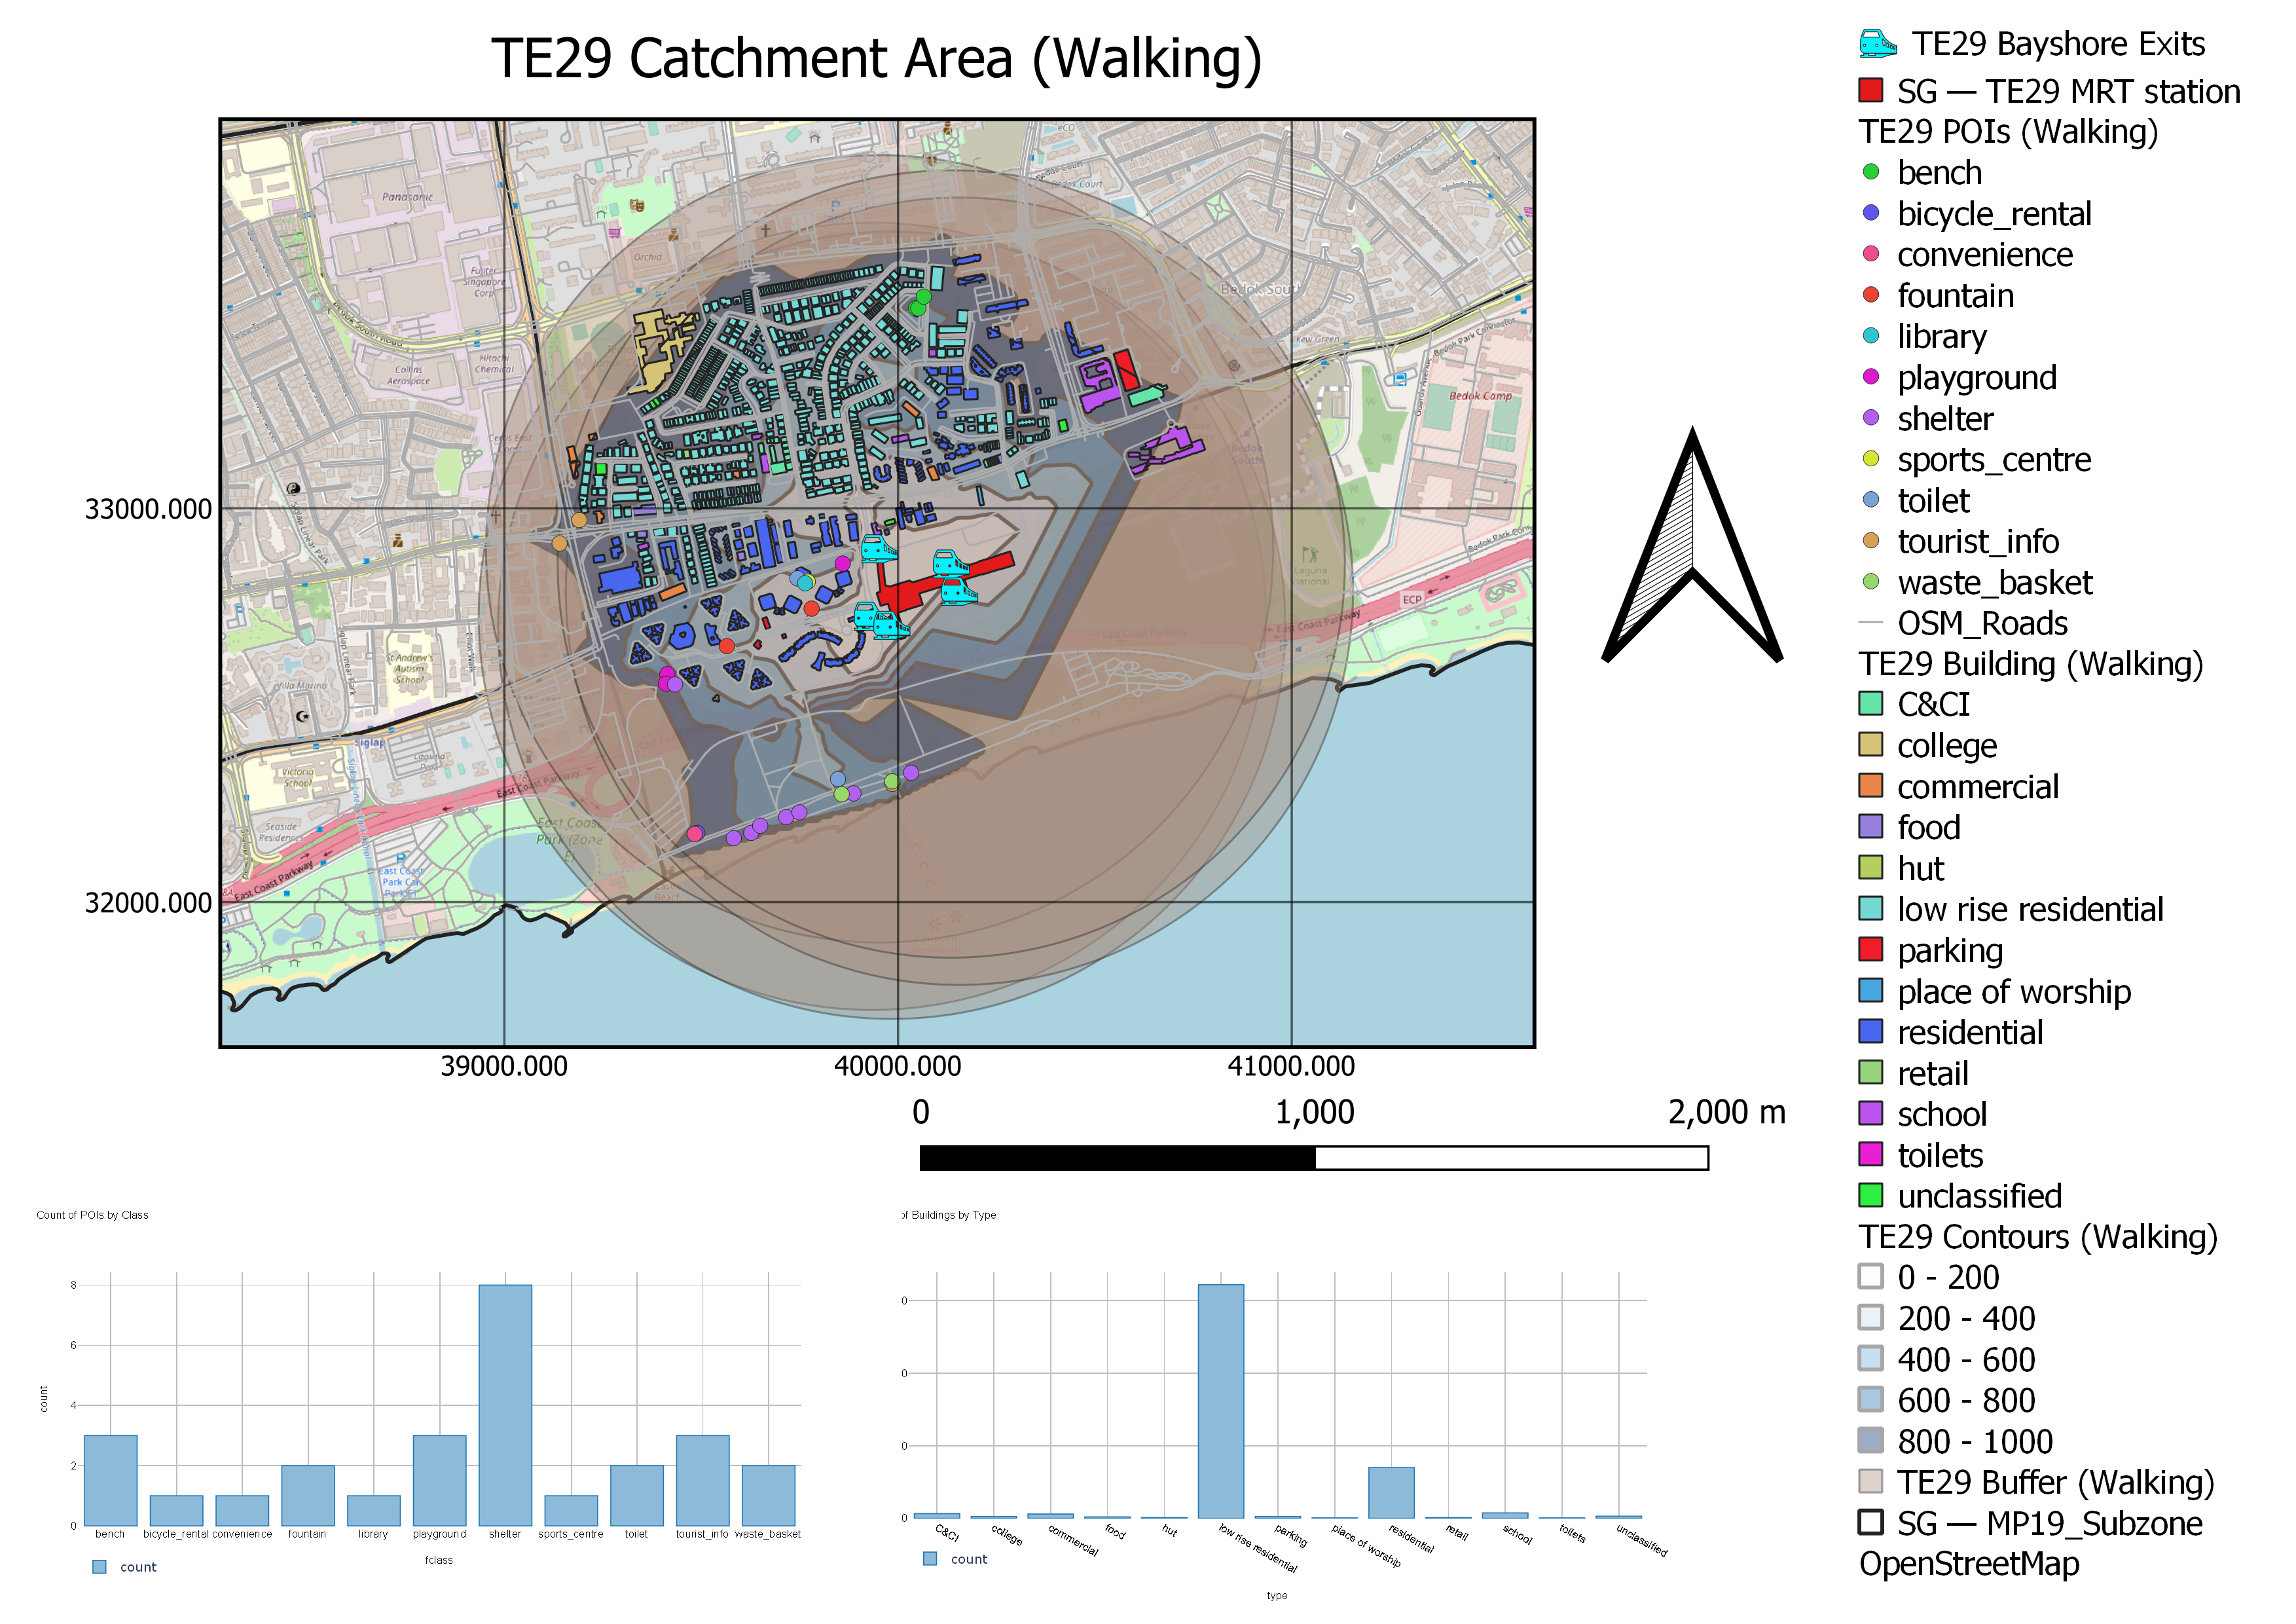Click the low rise residential bar in buildings chart
The width and height of the screenshot is (2296, 1624).
tap(1221, 1400)
